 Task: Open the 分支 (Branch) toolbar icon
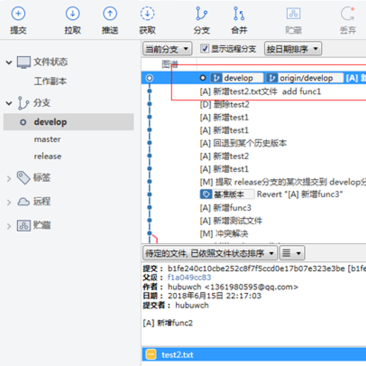coord(201,14)
